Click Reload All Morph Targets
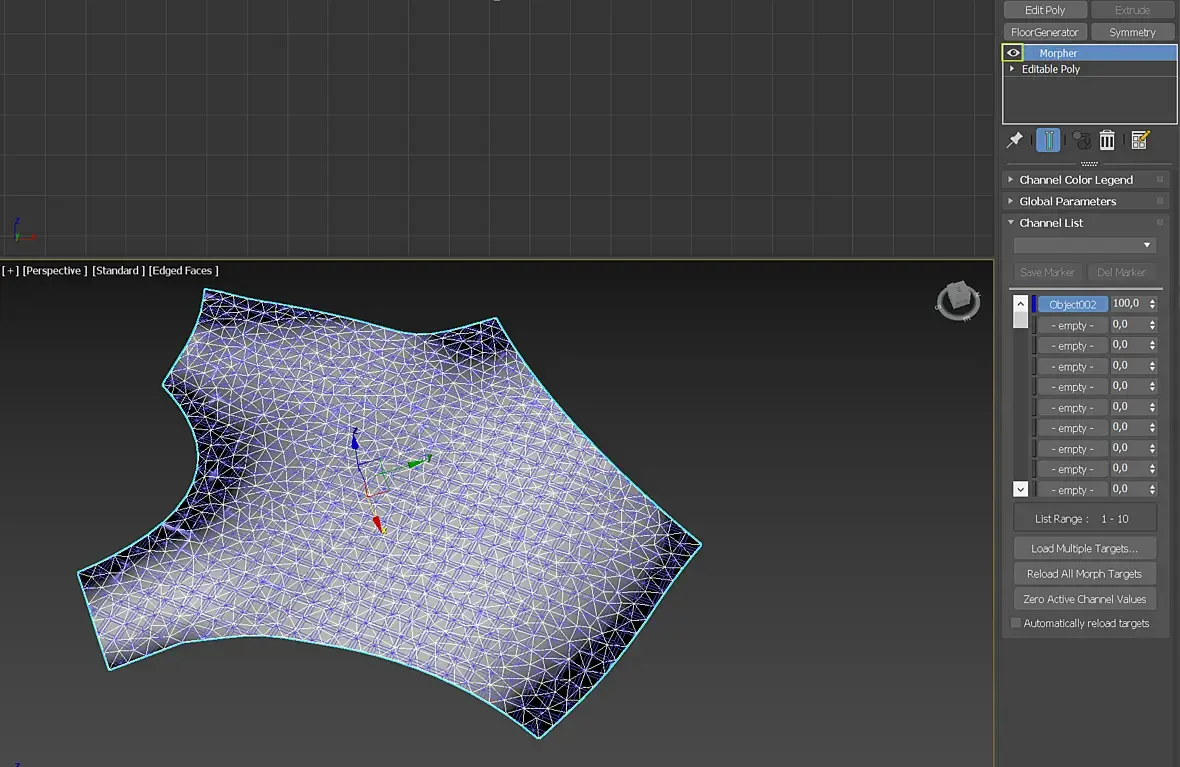 click(1084, 574)
